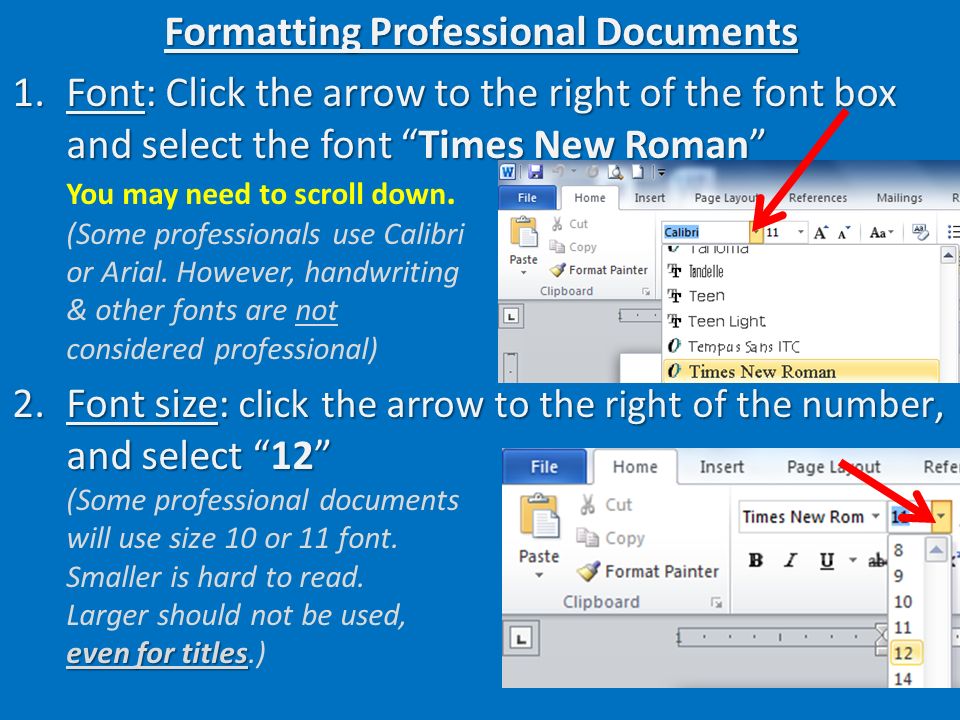The width and height of the screenshot is (960, 720).
Task: Click the New blank document icon in upper Word screenshot
Action: 638,172
